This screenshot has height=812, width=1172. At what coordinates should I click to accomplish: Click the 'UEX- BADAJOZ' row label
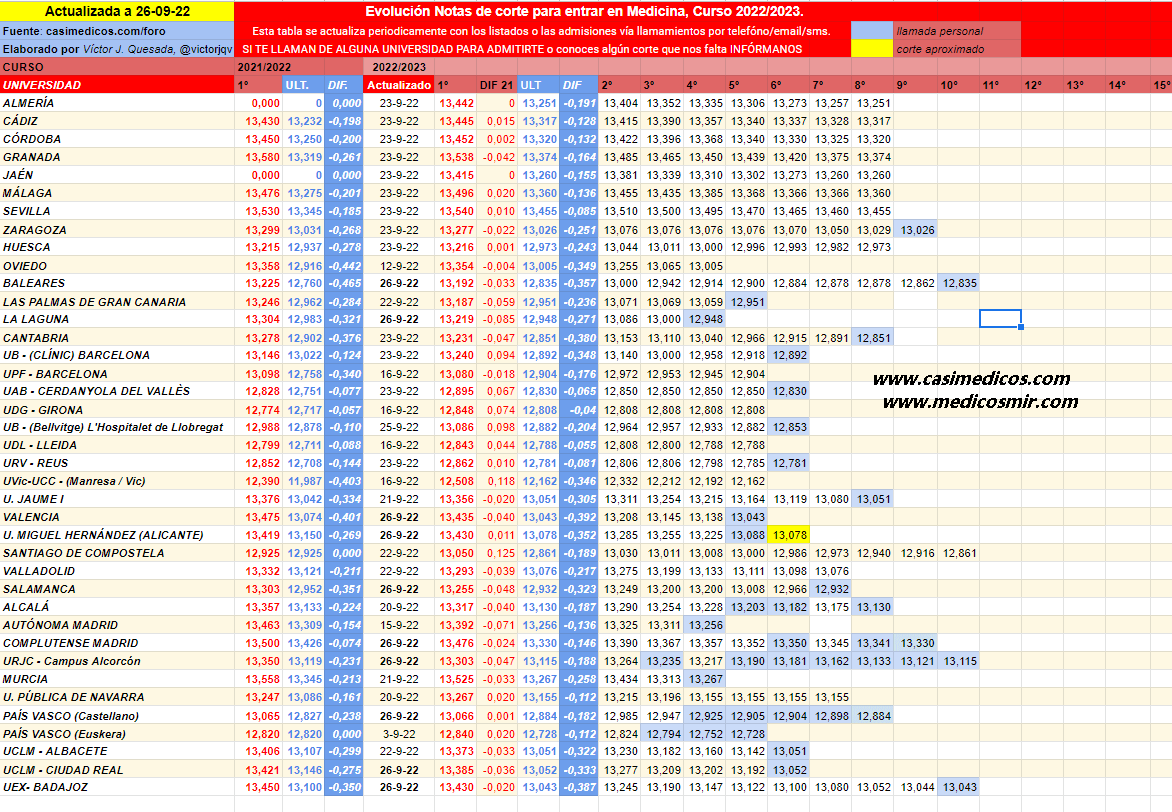[x=117, y=787]
